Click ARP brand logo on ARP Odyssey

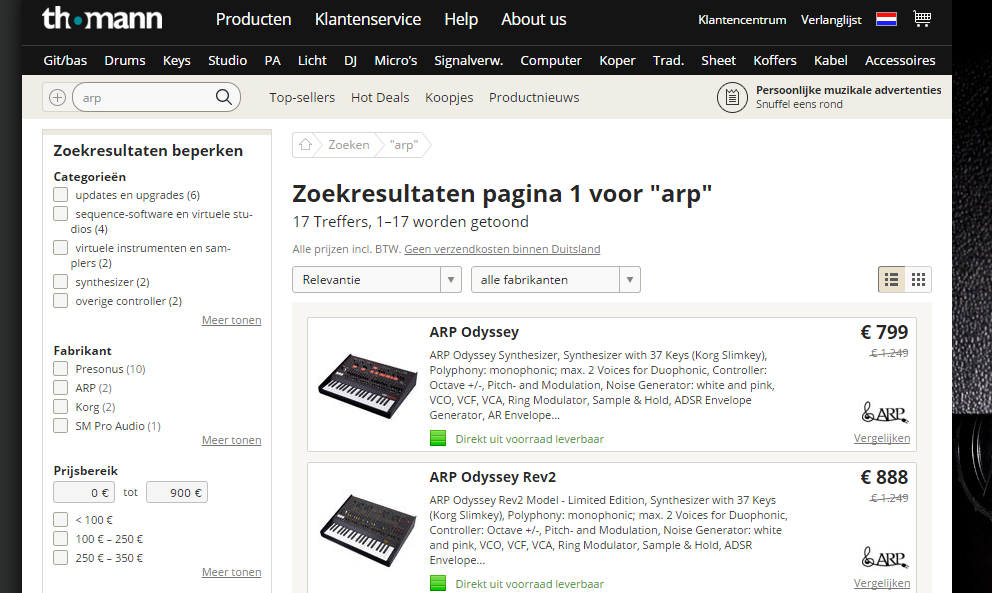884,413
